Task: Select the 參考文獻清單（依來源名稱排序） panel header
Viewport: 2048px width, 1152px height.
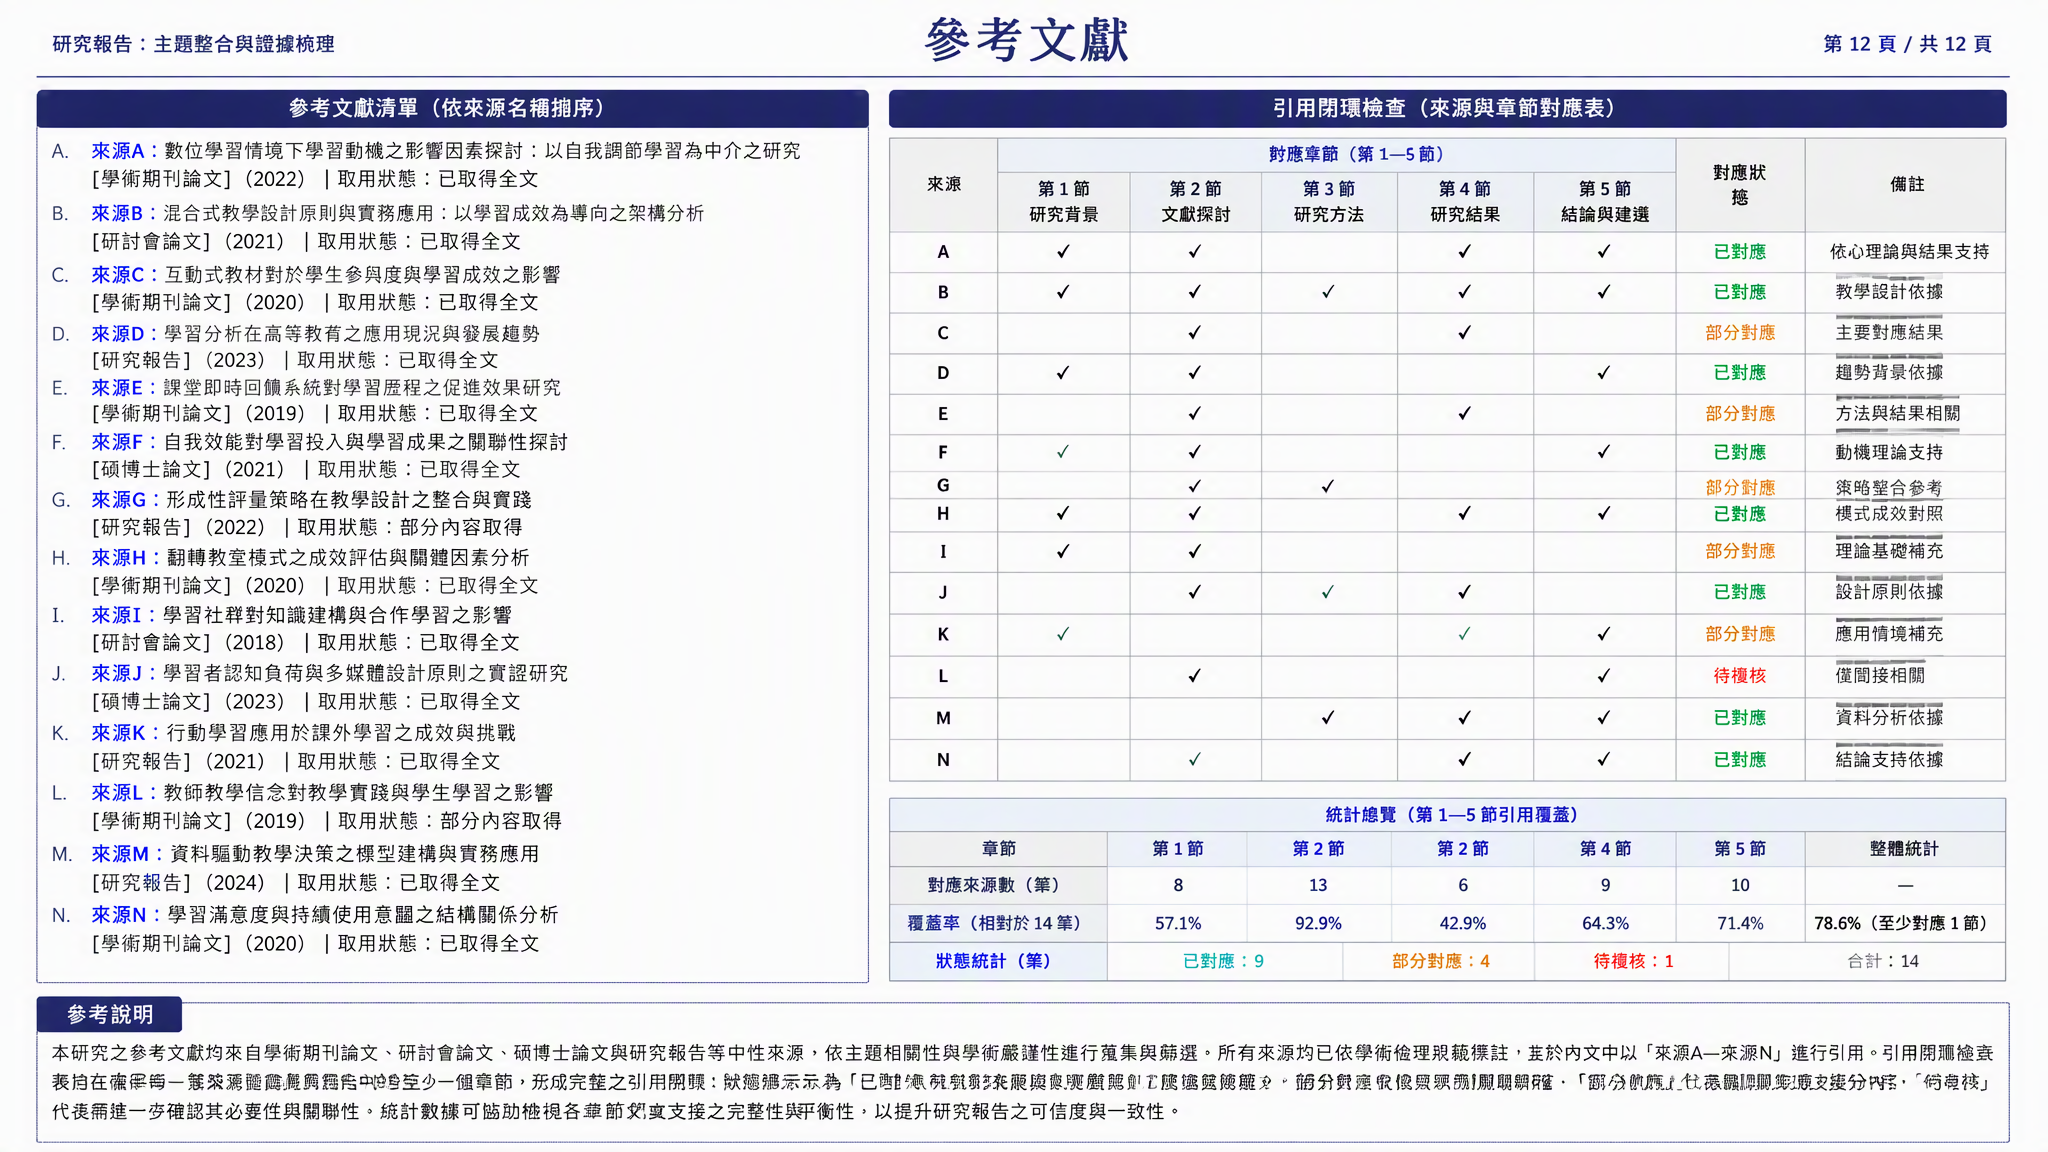Action: (x=452, y=108)
